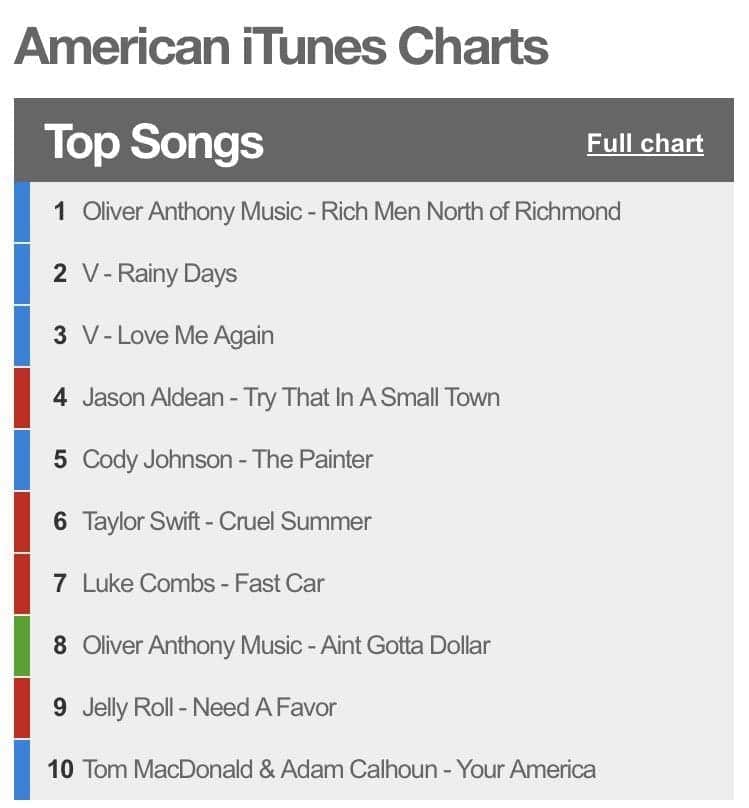The image size is (749, 808).
Task: Open Luke Combs - Fast Car
Action: pyautogui.click(x=203, y=584)
